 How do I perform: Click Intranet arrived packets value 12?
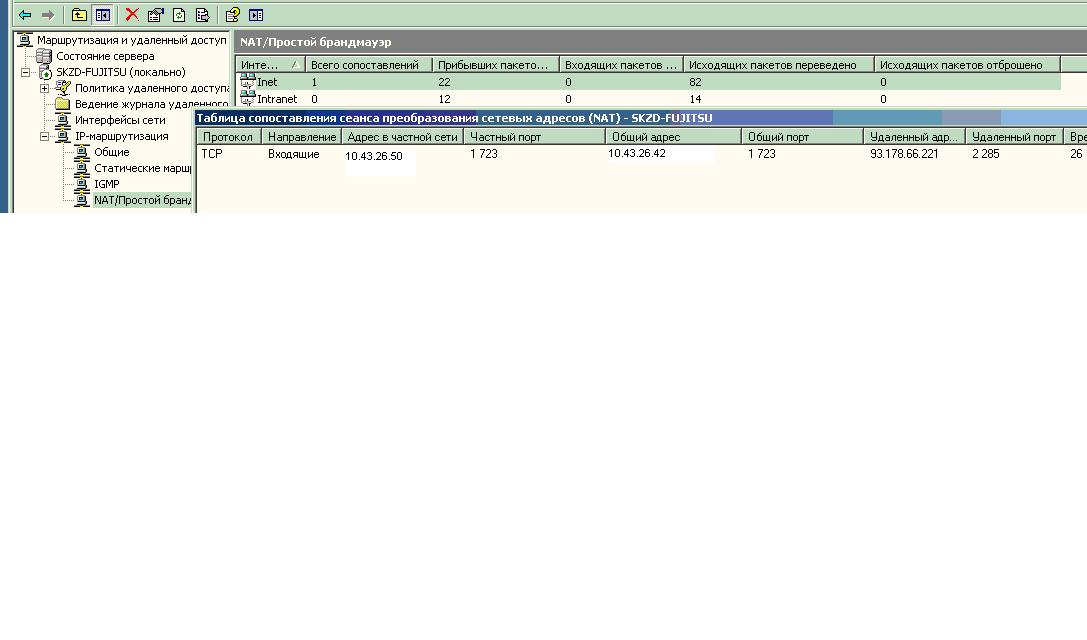pyautogui.click(x=444, y=99)
